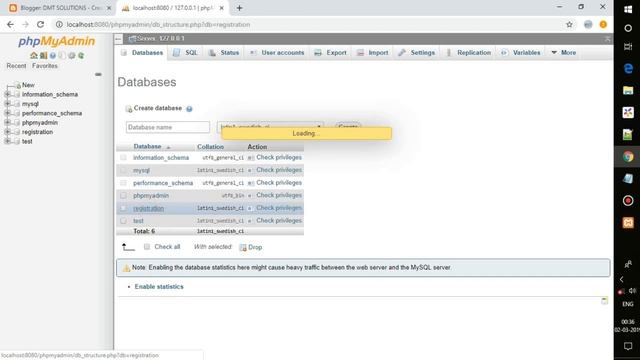The height and width of the screenshot is (360, 640).
Task: Open File Explorer from taskbar
Action: pos(628,90)
